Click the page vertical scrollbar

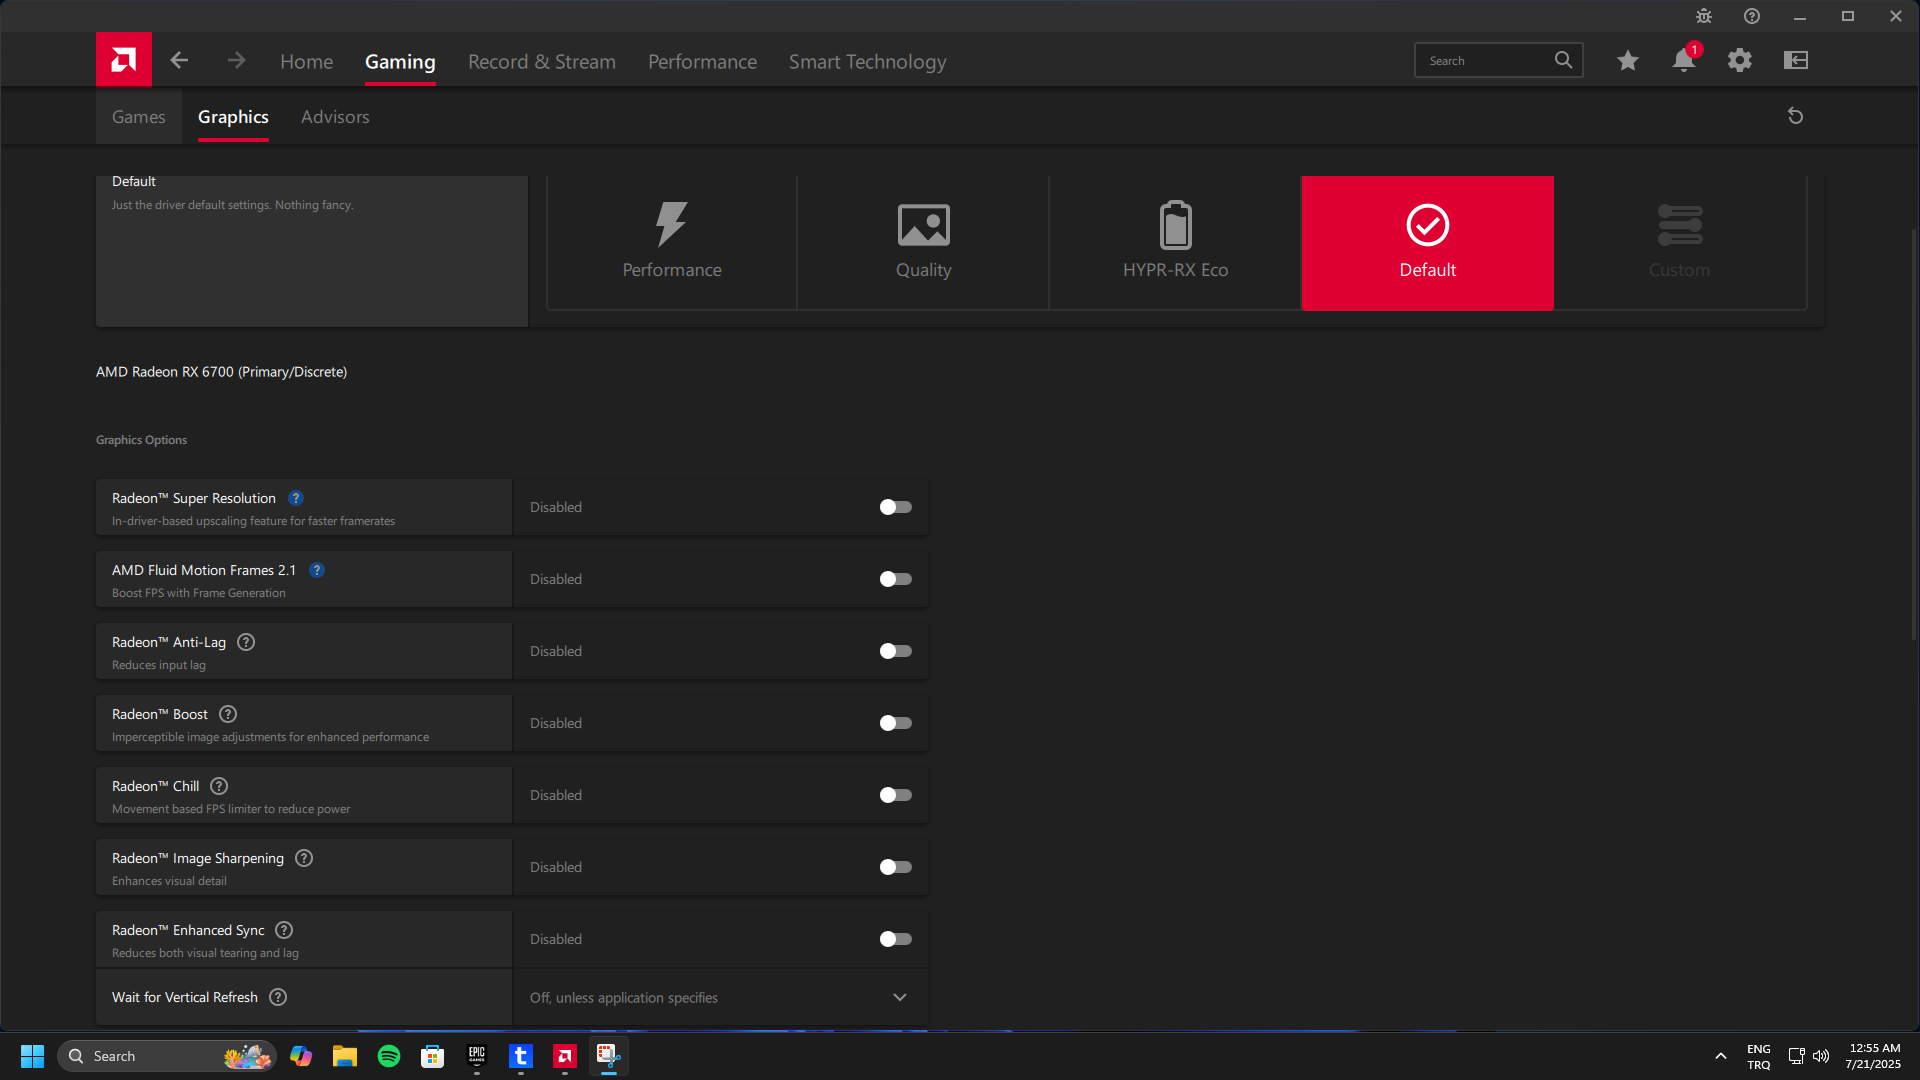coord(1914,435)
